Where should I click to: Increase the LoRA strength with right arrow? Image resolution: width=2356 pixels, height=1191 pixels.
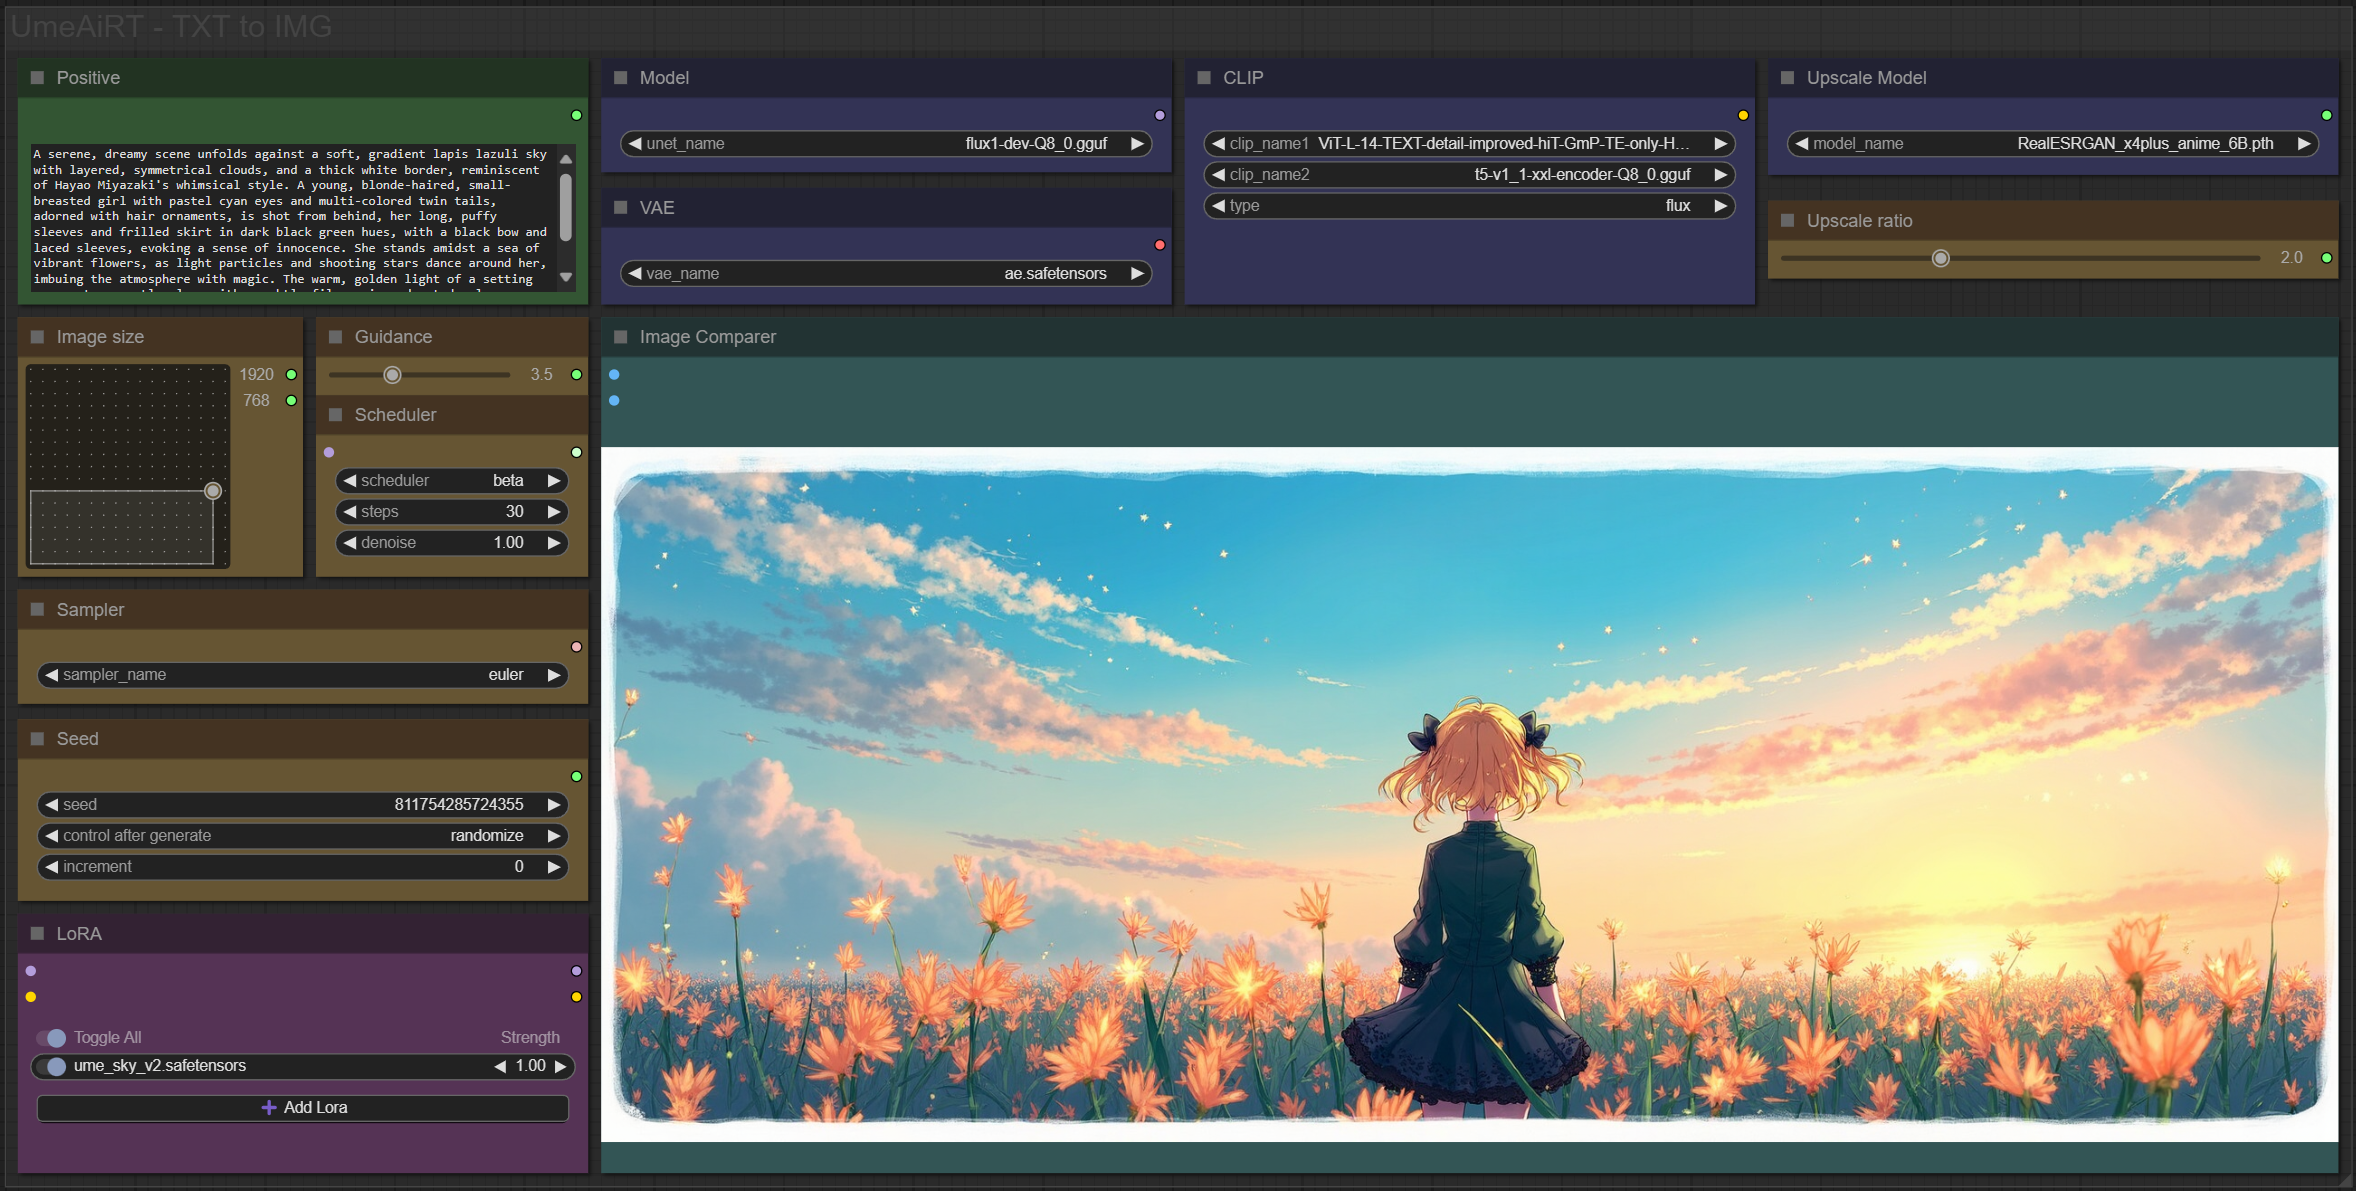(x=561, y=1066)
